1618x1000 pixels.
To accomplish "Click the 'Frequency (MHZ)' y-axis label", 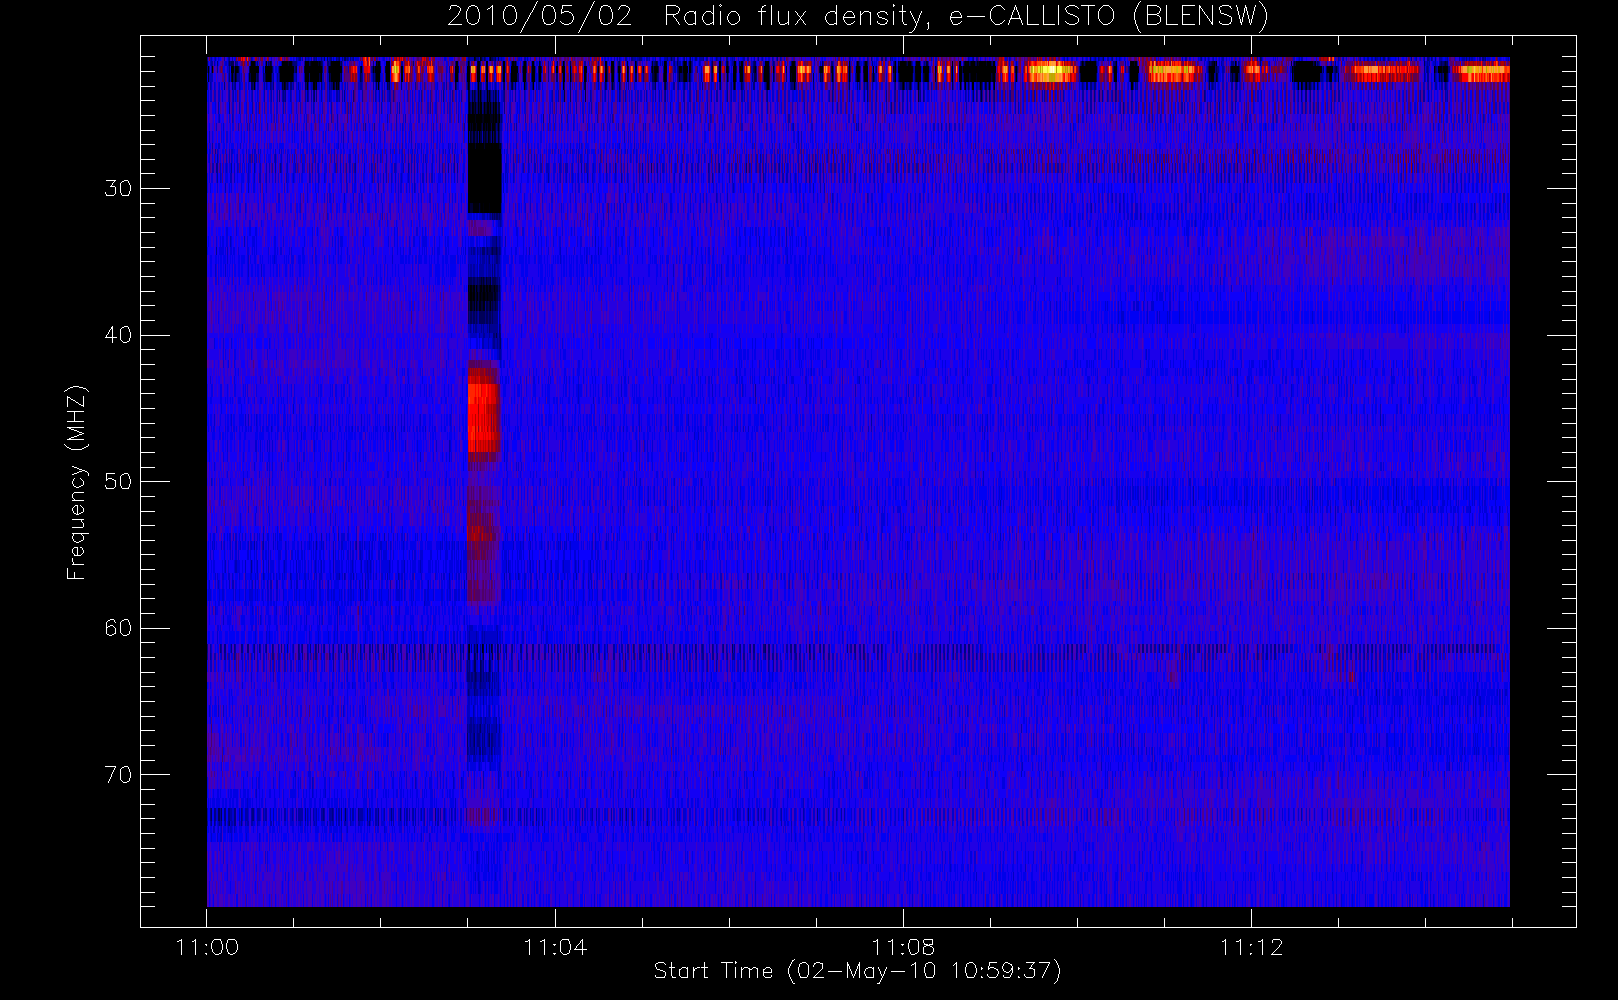I will [x=77, y=483].
